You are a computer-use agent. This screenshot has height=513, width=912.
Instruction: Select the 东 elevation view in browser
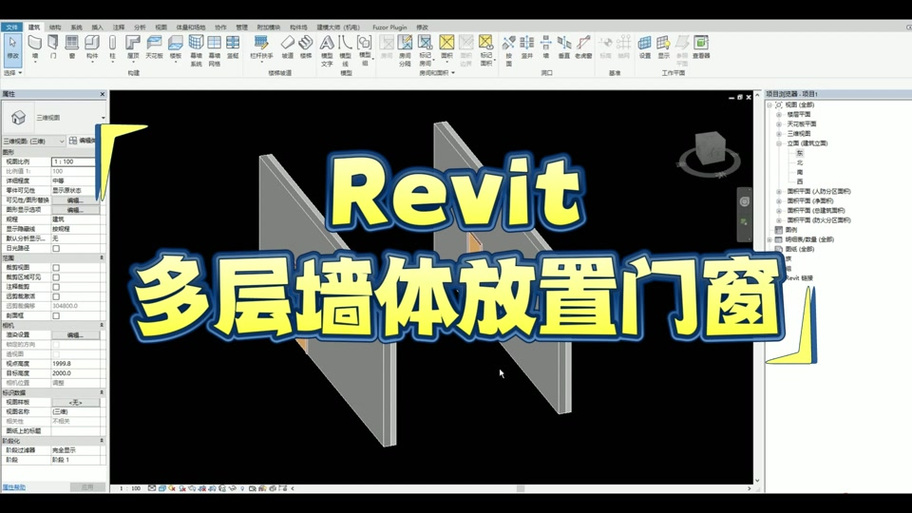click(800, 153)
